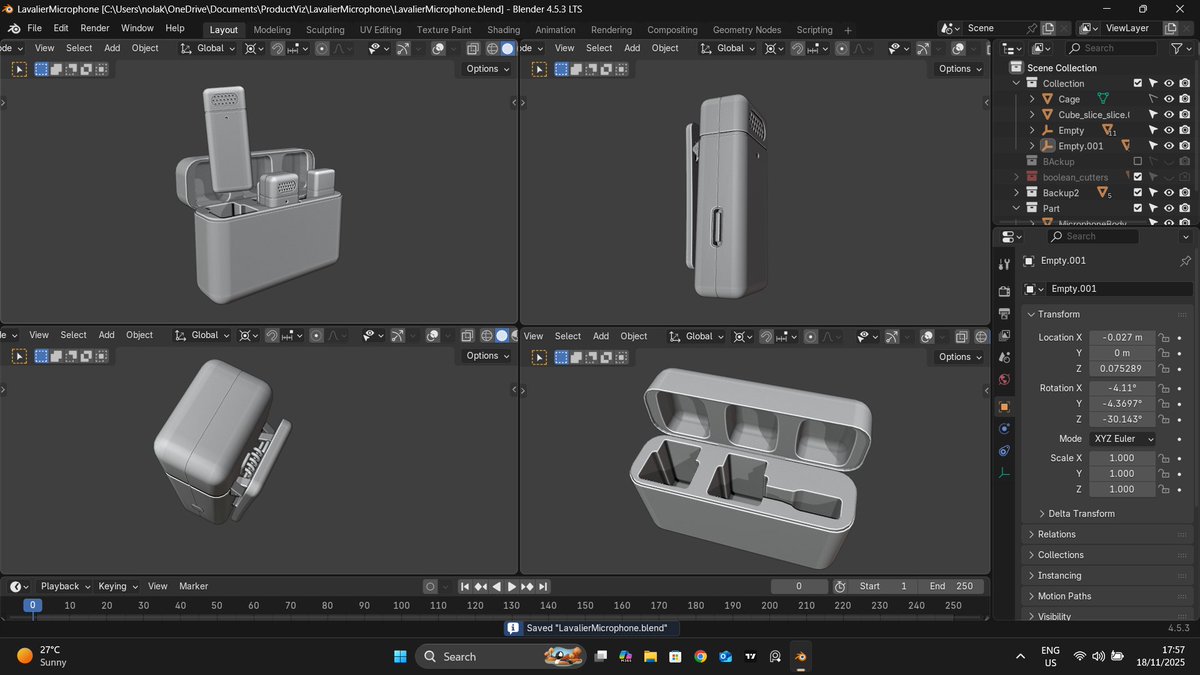The height and width of the screenshot is (675, 1200).
Task: Open the Object Data (empty) properties tab
Action: click(1005, 473)
